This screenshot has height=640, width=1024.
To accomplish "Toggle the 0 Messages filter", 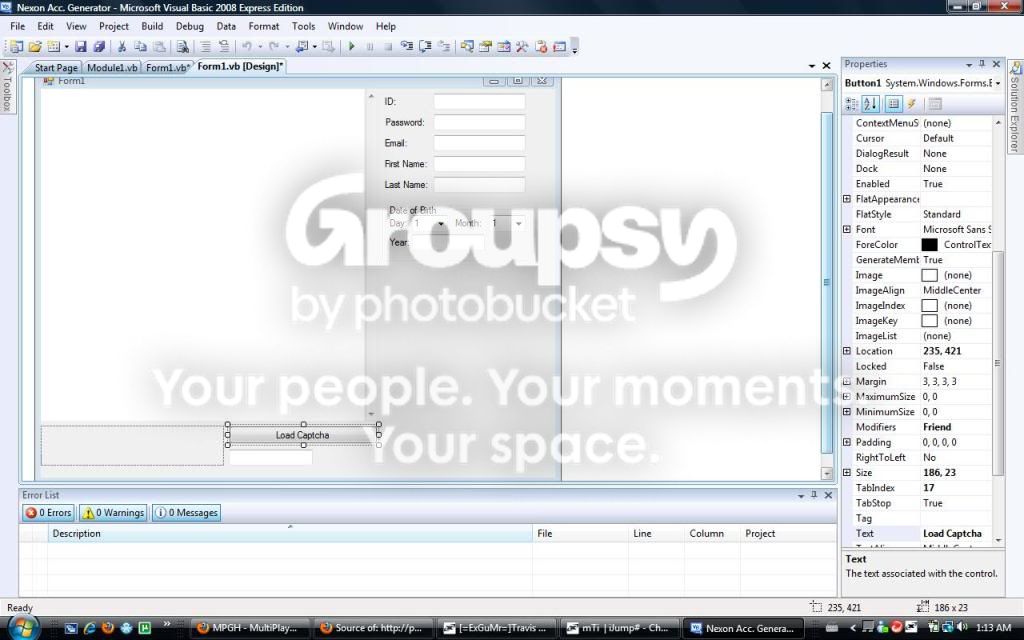I will pos(186,513).
